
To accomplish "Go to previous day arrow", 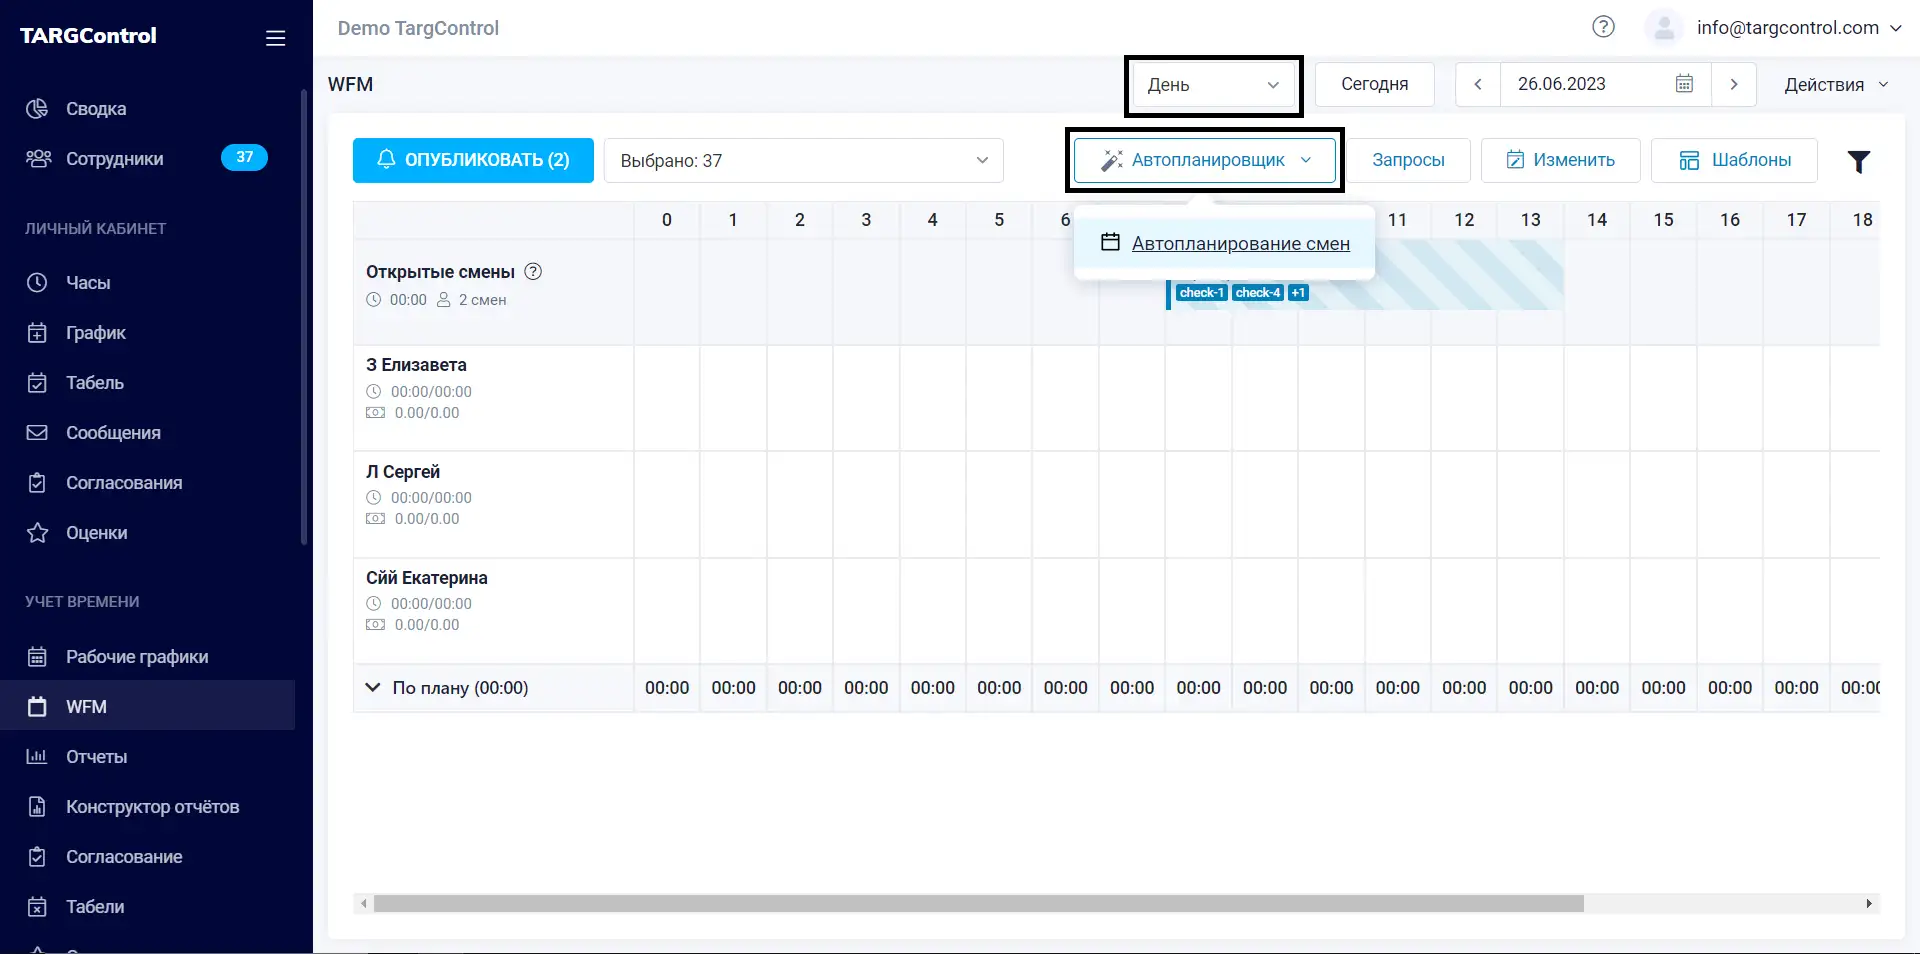I will 1478,84.
